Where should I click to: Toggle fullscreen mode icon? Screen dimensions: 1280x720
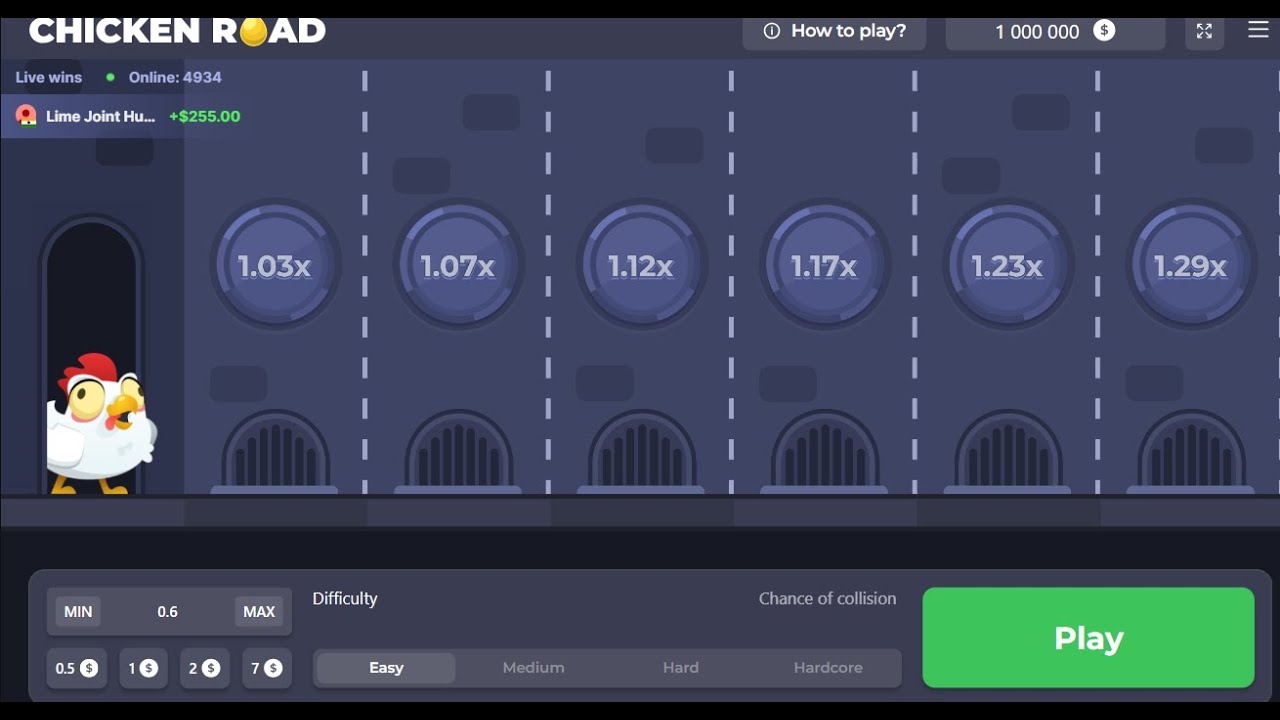pyautogui.click(x=1204, y=31)
